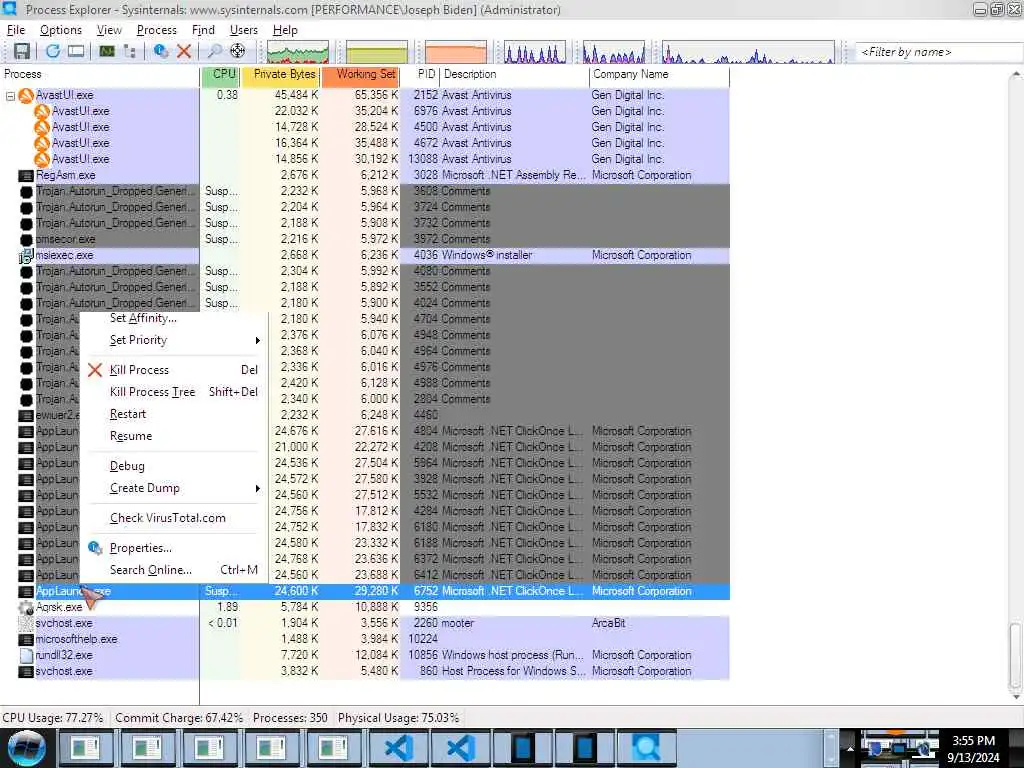This screenshot has height=768, width=1024.
Task: Select Kill Process Tree in context menu
Action: tap(174, 392)
